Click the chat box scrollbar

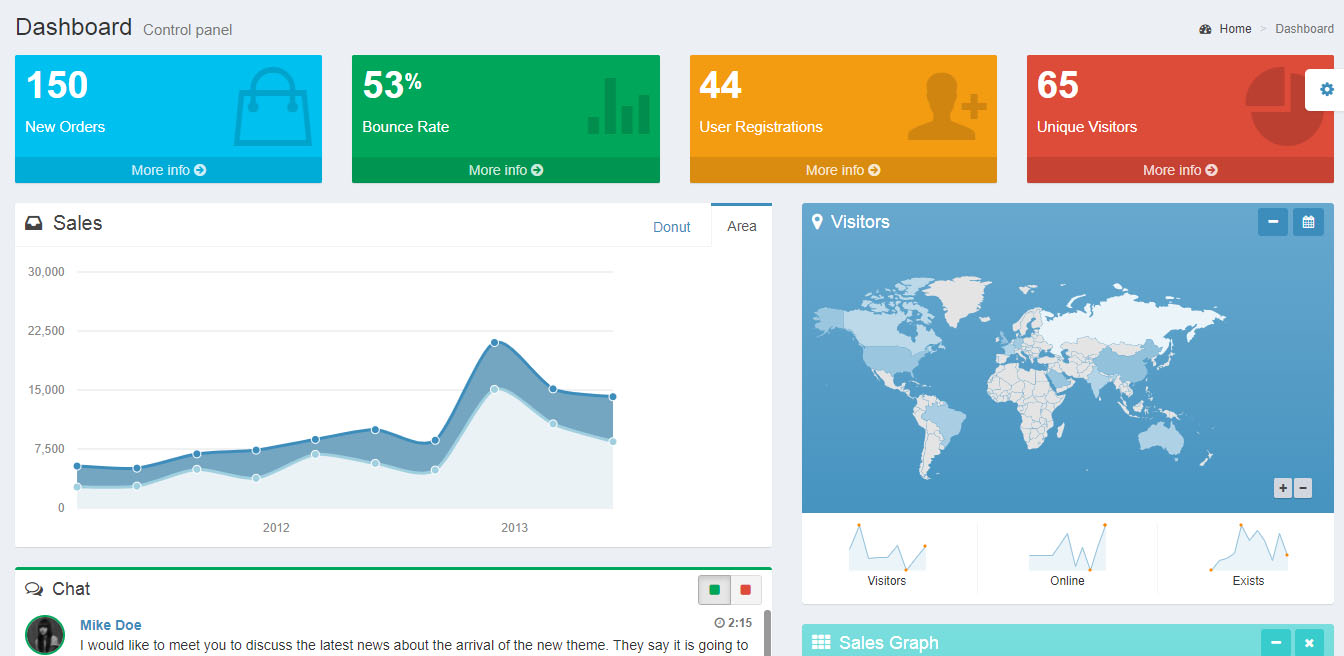[767, 630]
